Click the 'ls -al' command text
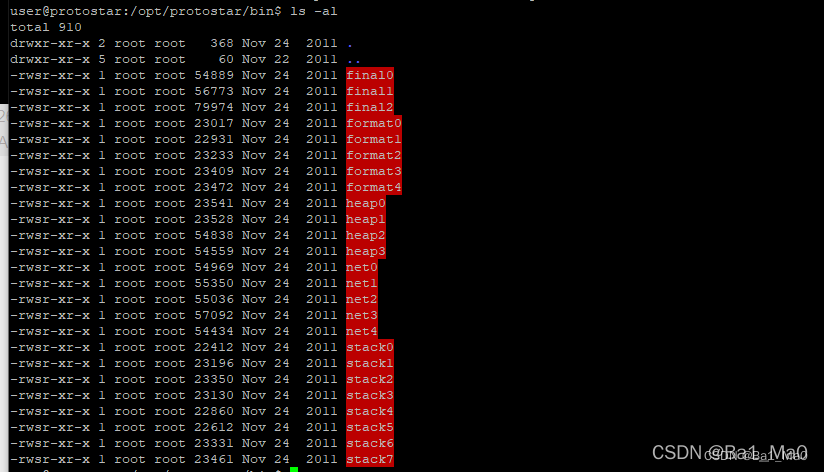This screenshot has height=472, width=824. click(314, 11)
